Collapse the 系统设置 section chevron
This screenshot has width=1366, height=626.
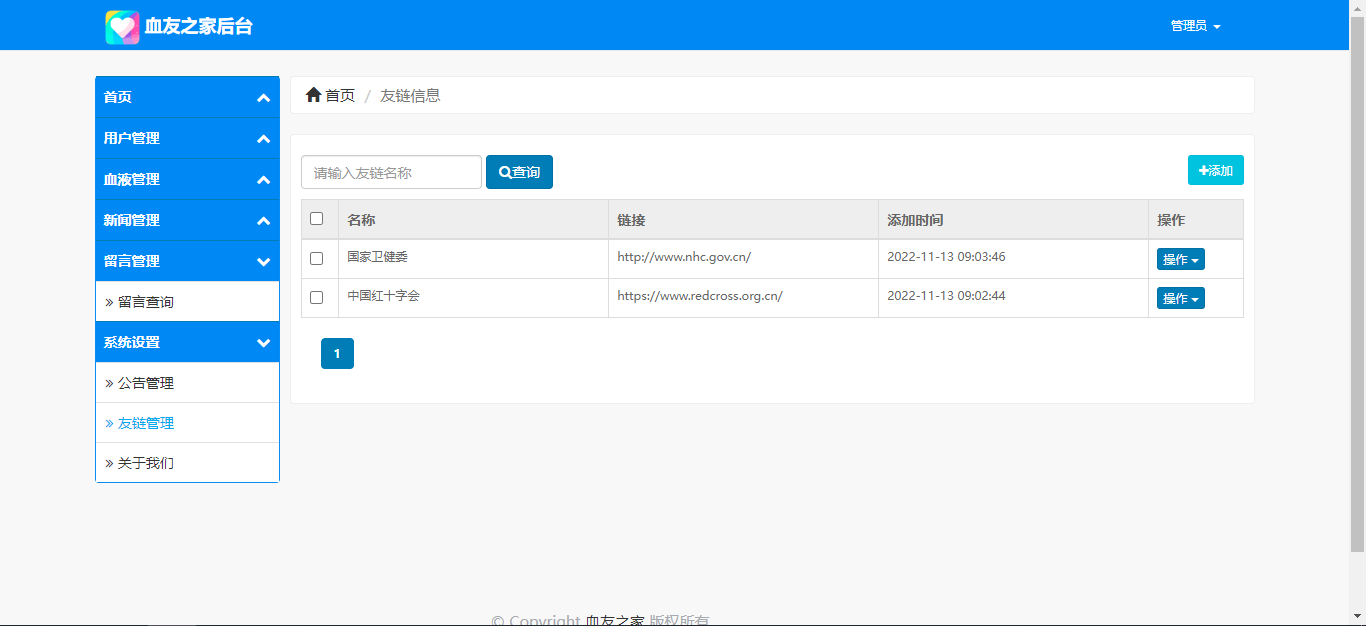pyautogui.click(x=264, y=343)
